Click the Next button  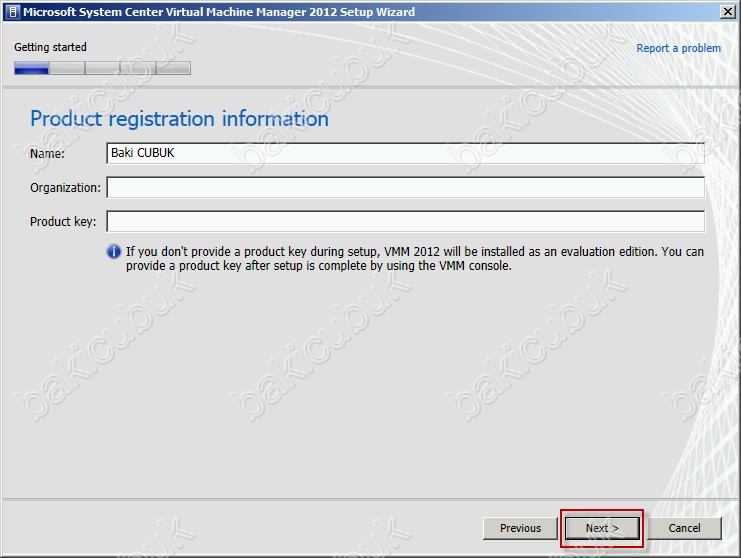coord(602,528)
